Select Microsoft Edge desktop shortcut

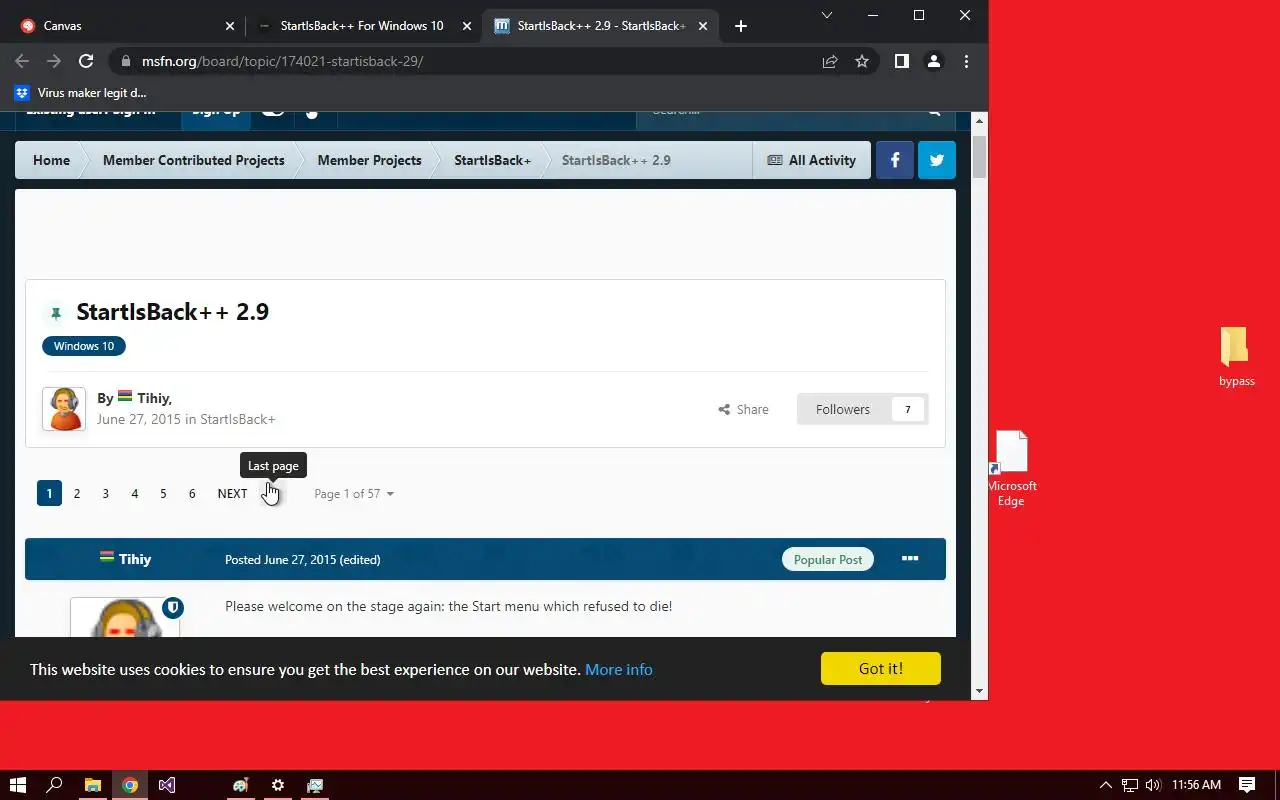coord(1012,468)
